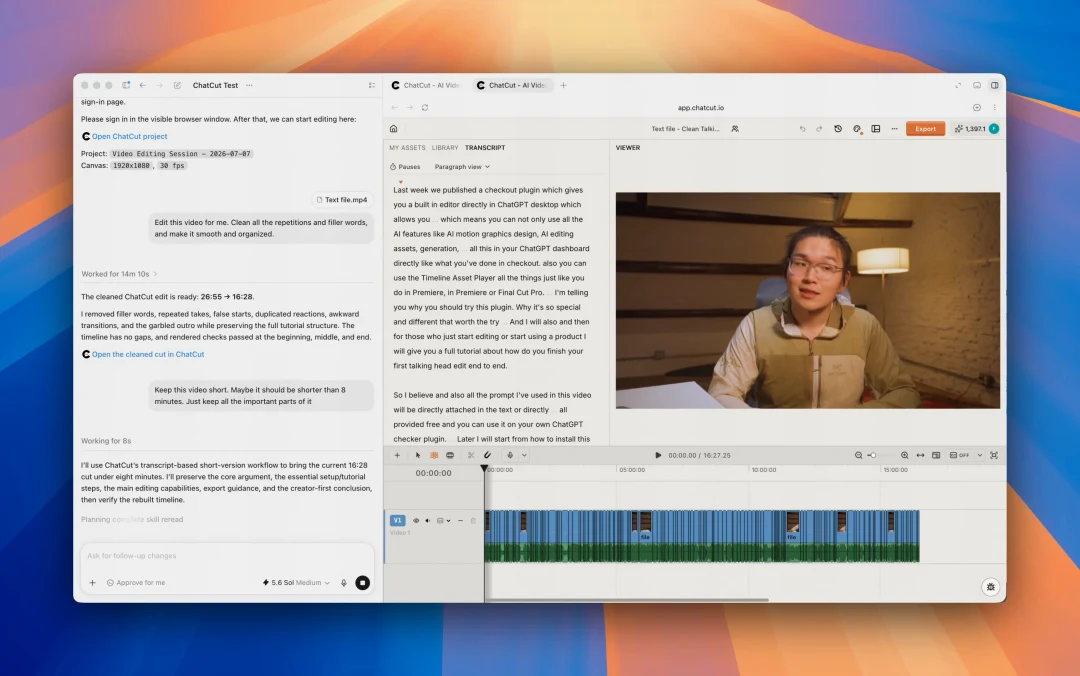Zoom in the timeline
The image size is (1080, 676).
(x=904, y=455)
